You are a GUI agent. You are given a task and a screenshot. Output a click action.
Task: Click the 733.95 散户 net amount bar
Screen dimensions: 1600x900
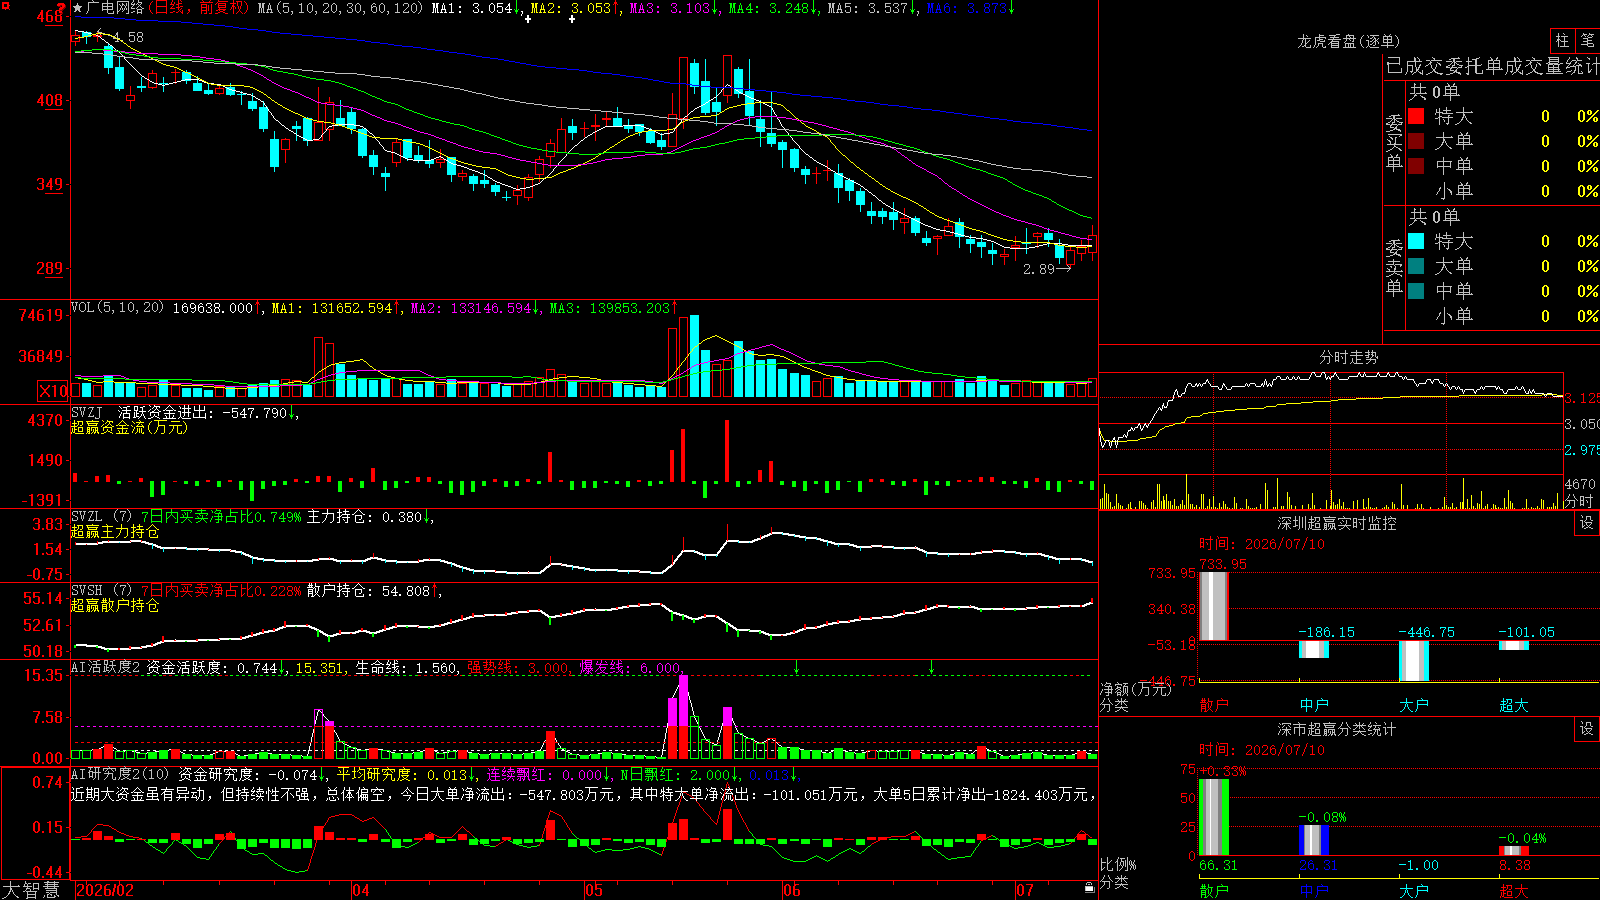(1214, 606)
